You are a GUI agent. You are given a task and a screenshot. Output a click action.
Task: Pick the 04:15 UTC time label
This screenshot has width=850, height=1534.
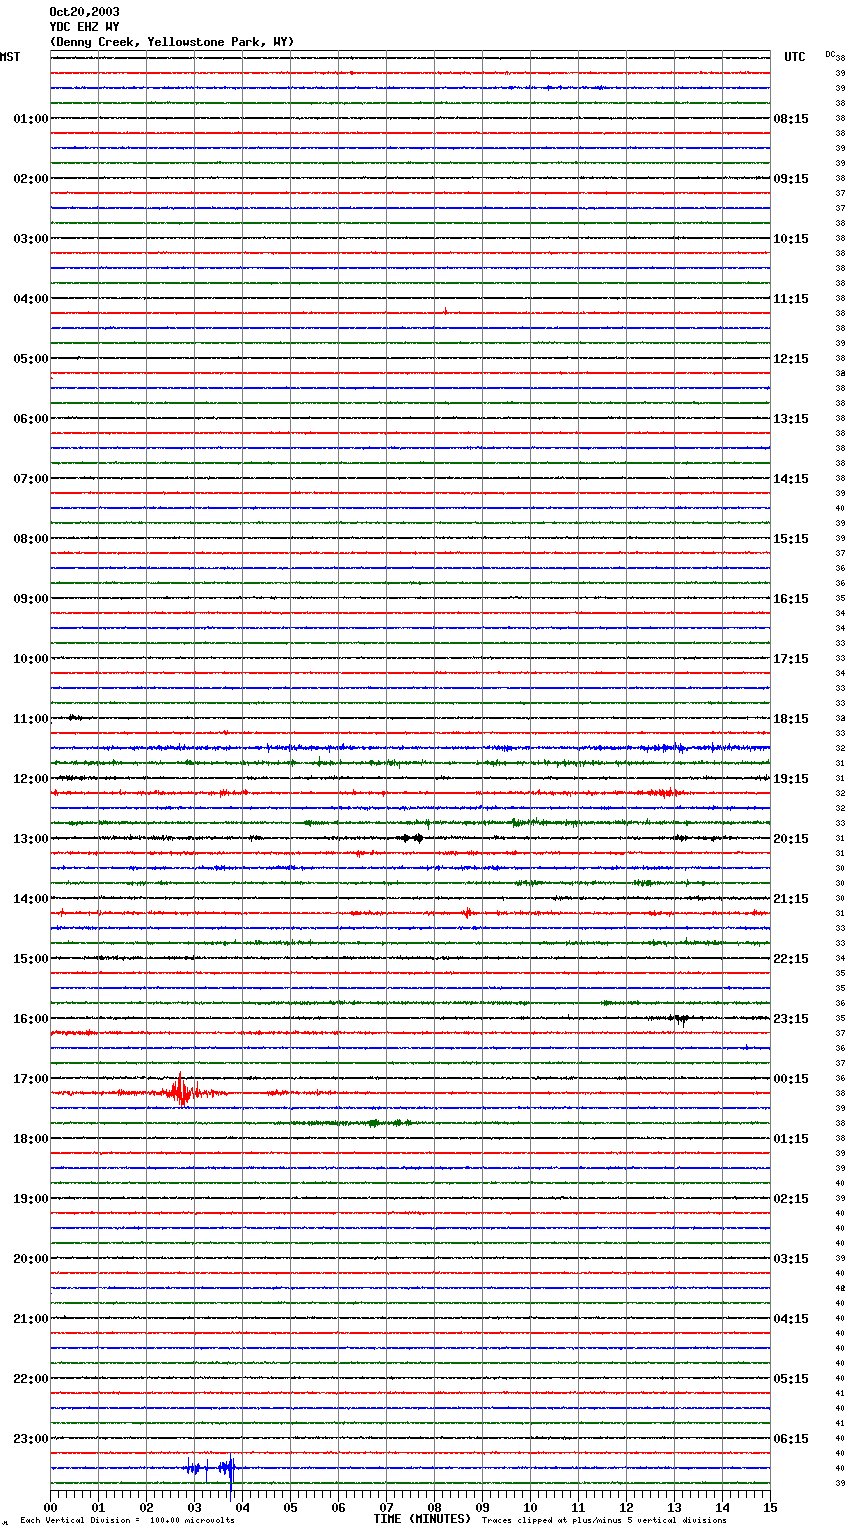[791, 1319]
